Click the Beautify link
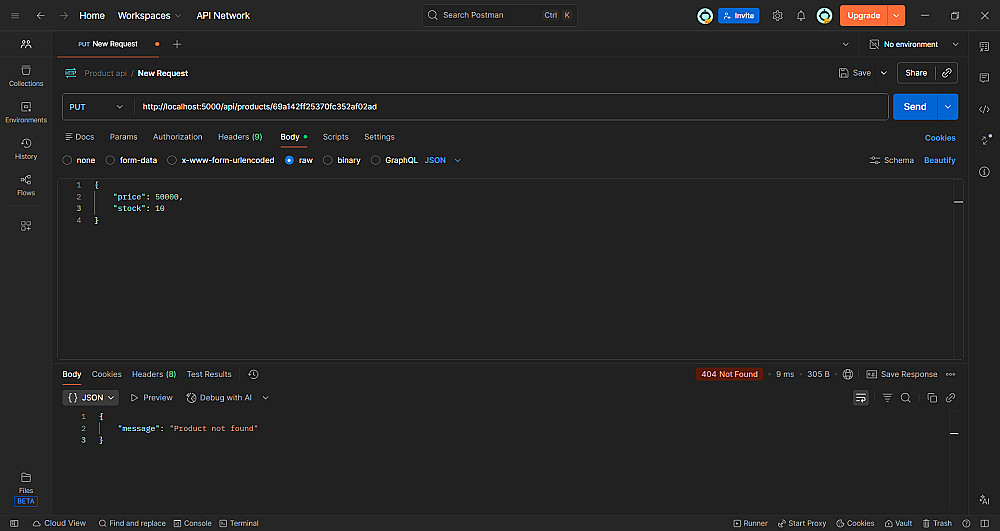 (x=939, y=160)
